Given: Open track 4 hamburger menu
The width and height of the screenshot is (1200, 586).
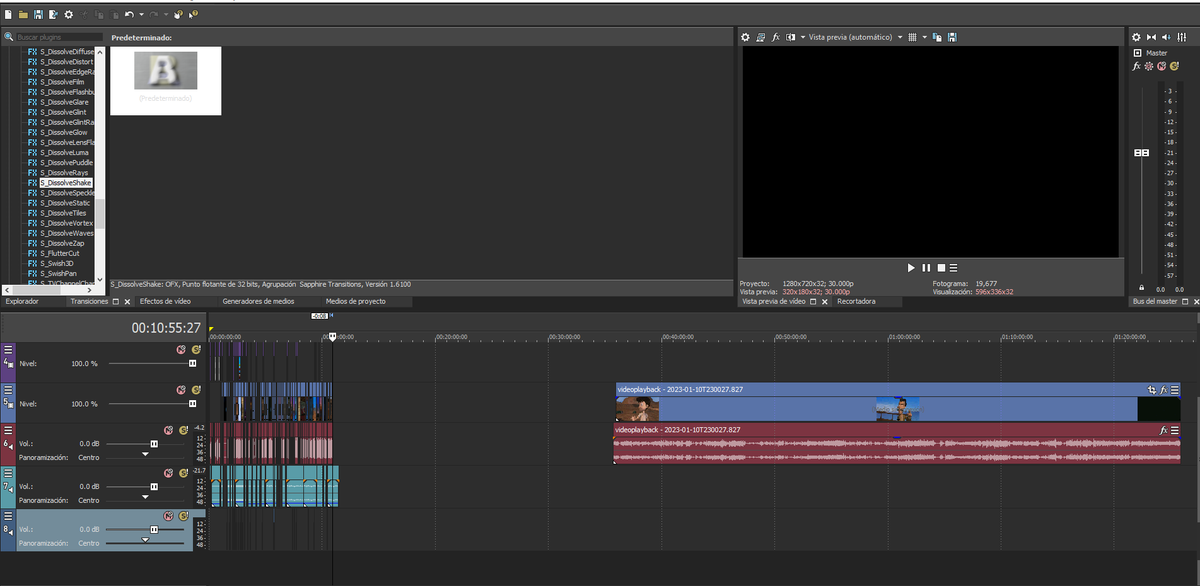Looking at the screenshot, I should [x=8, y=350].
